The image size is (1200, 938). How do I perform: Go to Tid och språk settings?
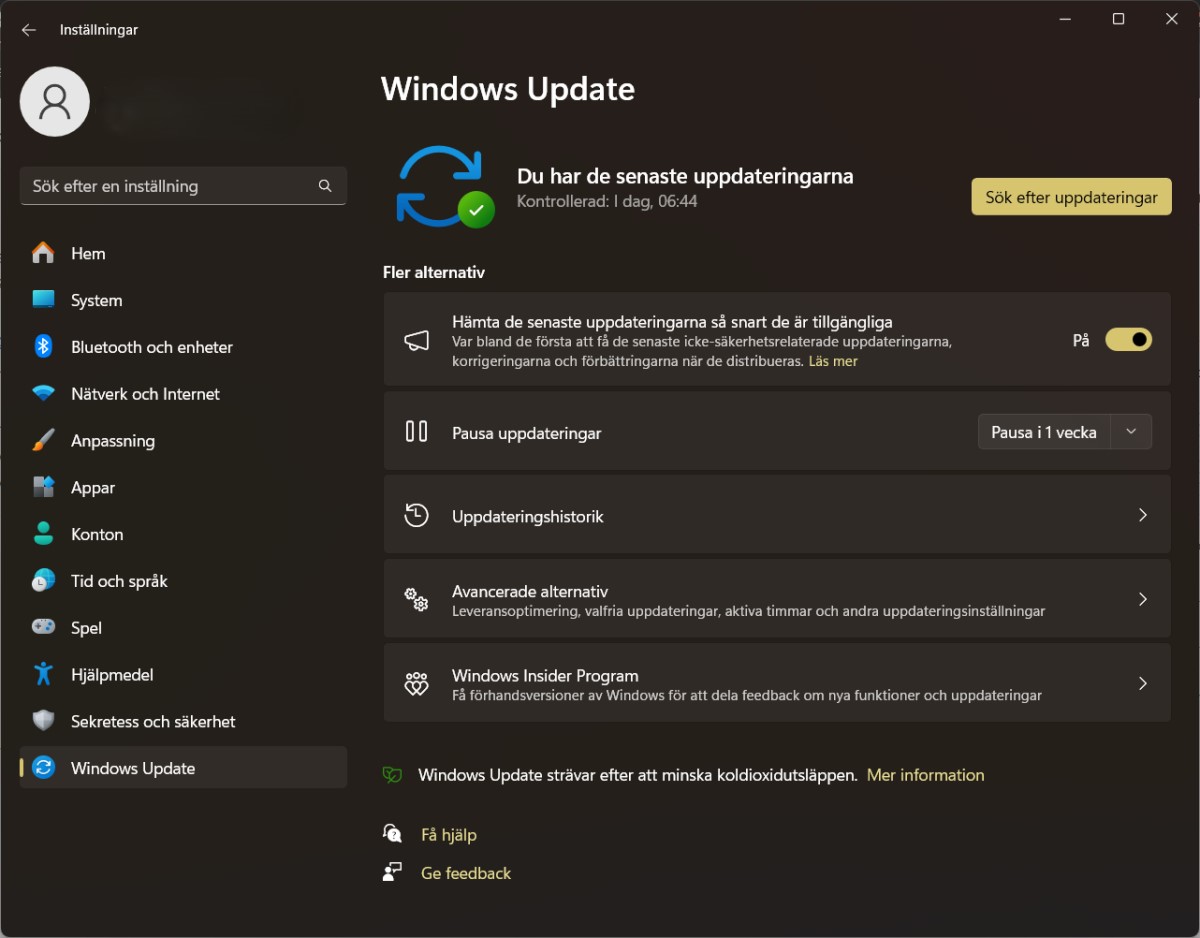[x=183, y=581]
